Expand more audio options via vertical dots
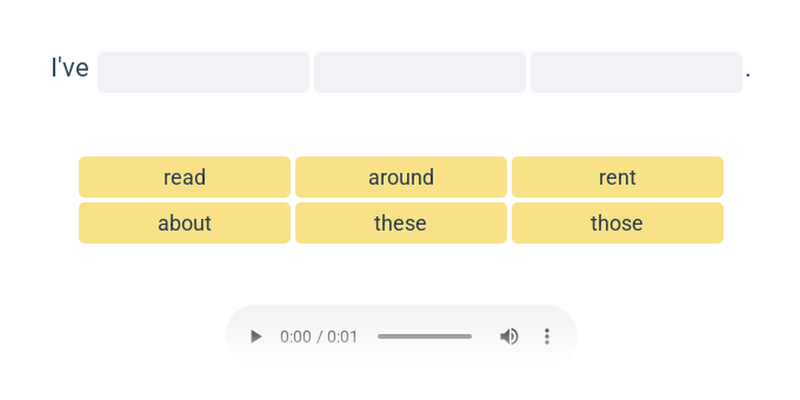 coord(546,337)
